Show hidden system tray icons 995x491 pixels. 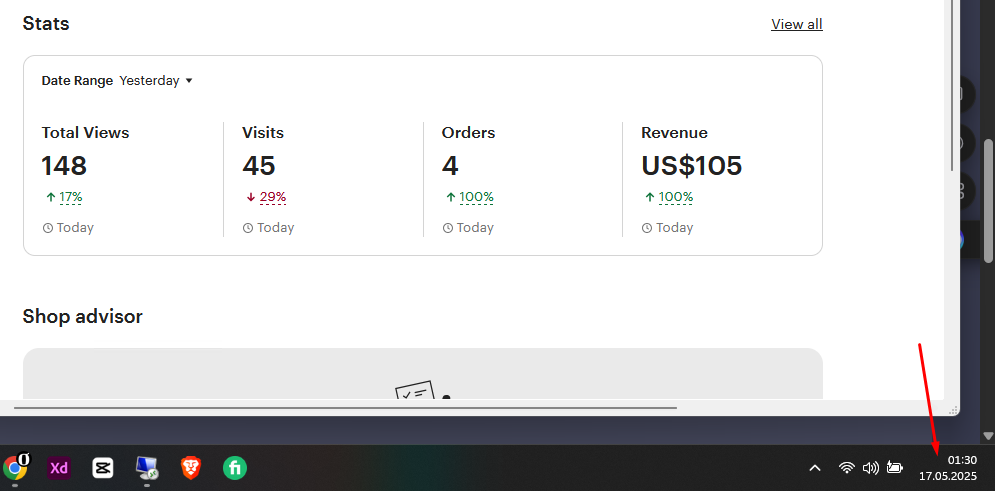815,468
